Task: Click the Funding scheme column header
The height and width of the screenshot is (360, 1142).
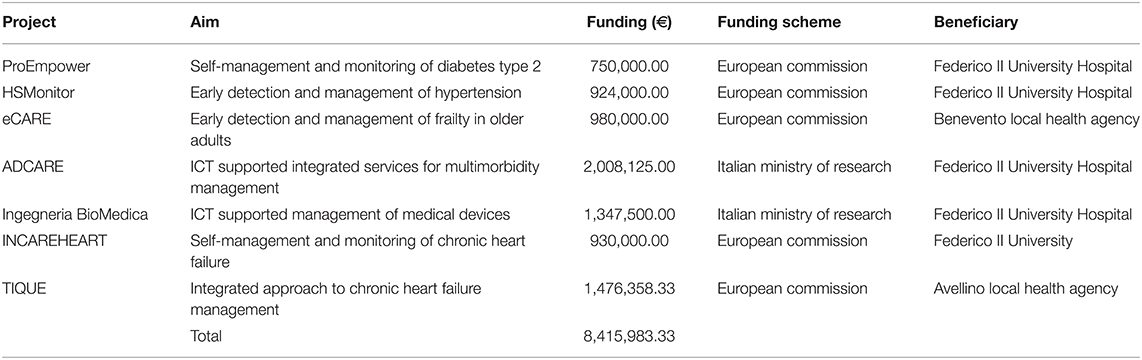Action: [x=779, y=23]
